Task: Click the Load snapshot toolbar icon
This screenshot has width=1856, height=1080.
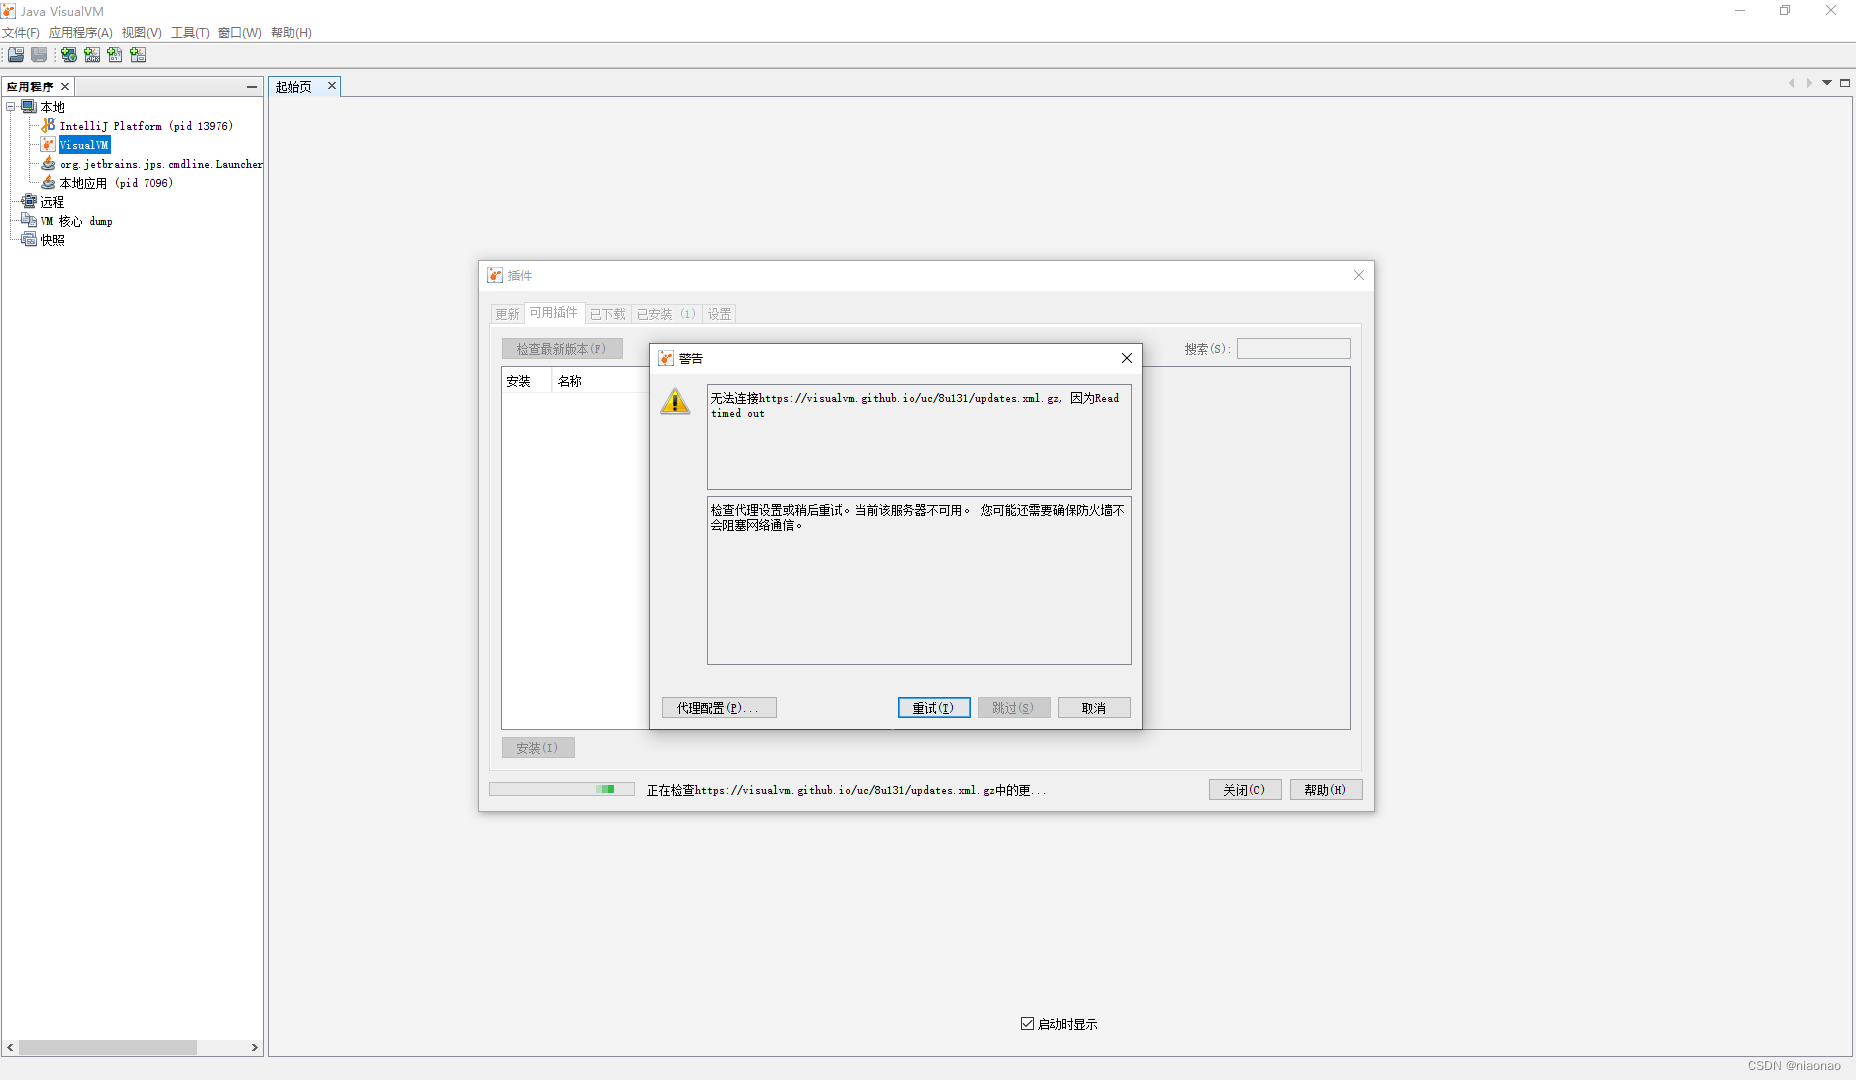Action: [16, 55]
